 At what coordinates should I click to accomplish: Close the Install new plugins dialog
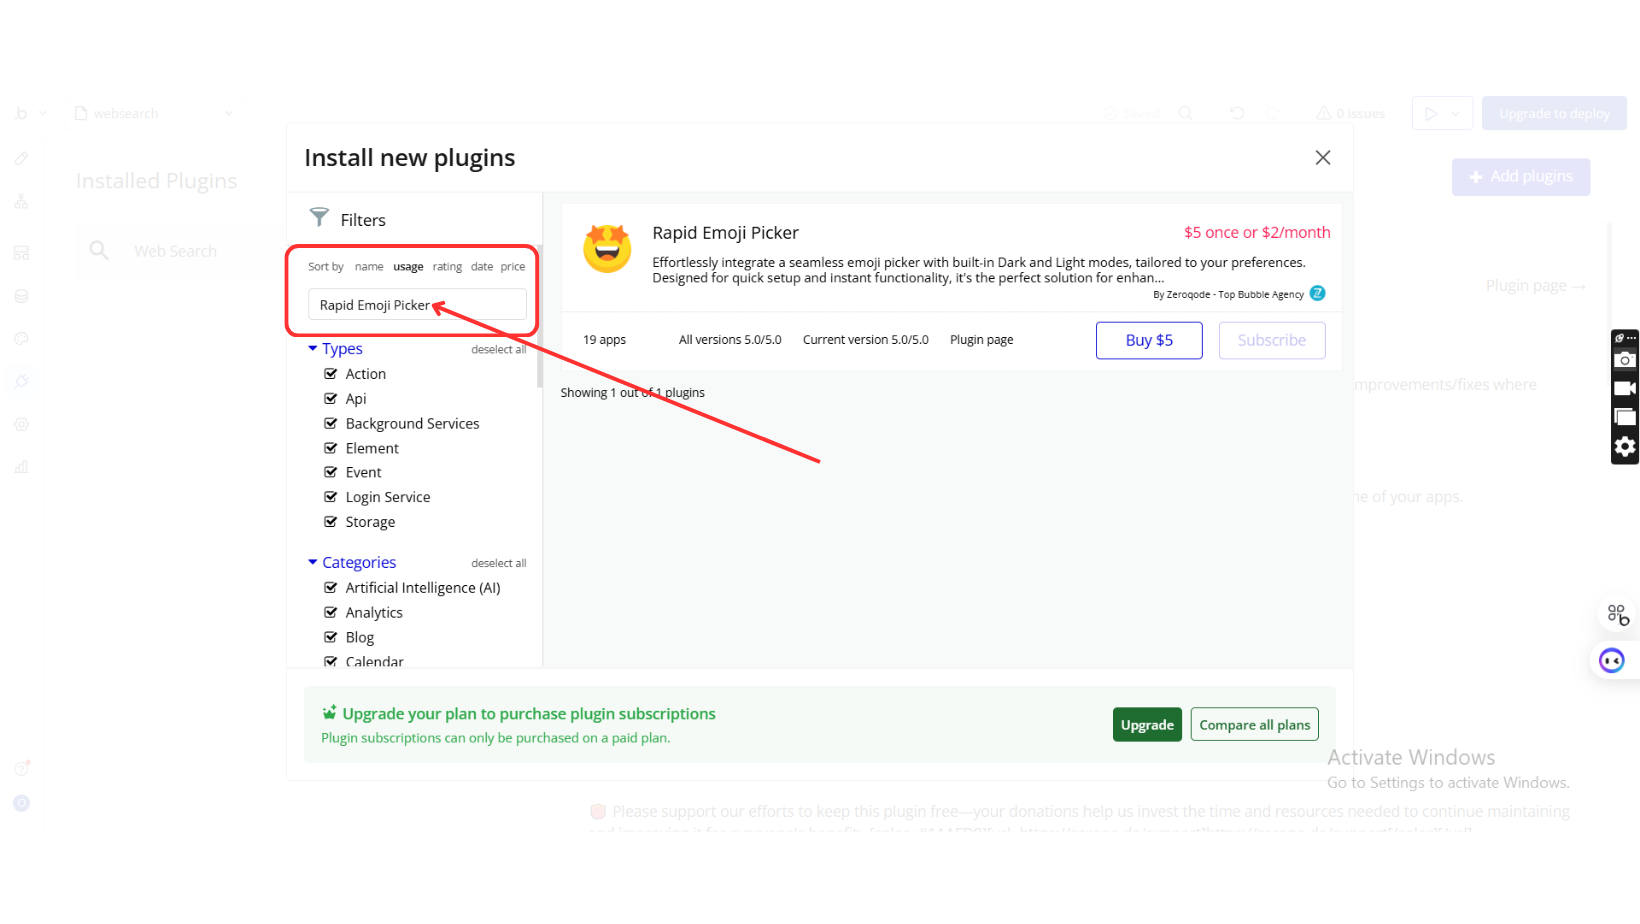[x=1322, y=158]
